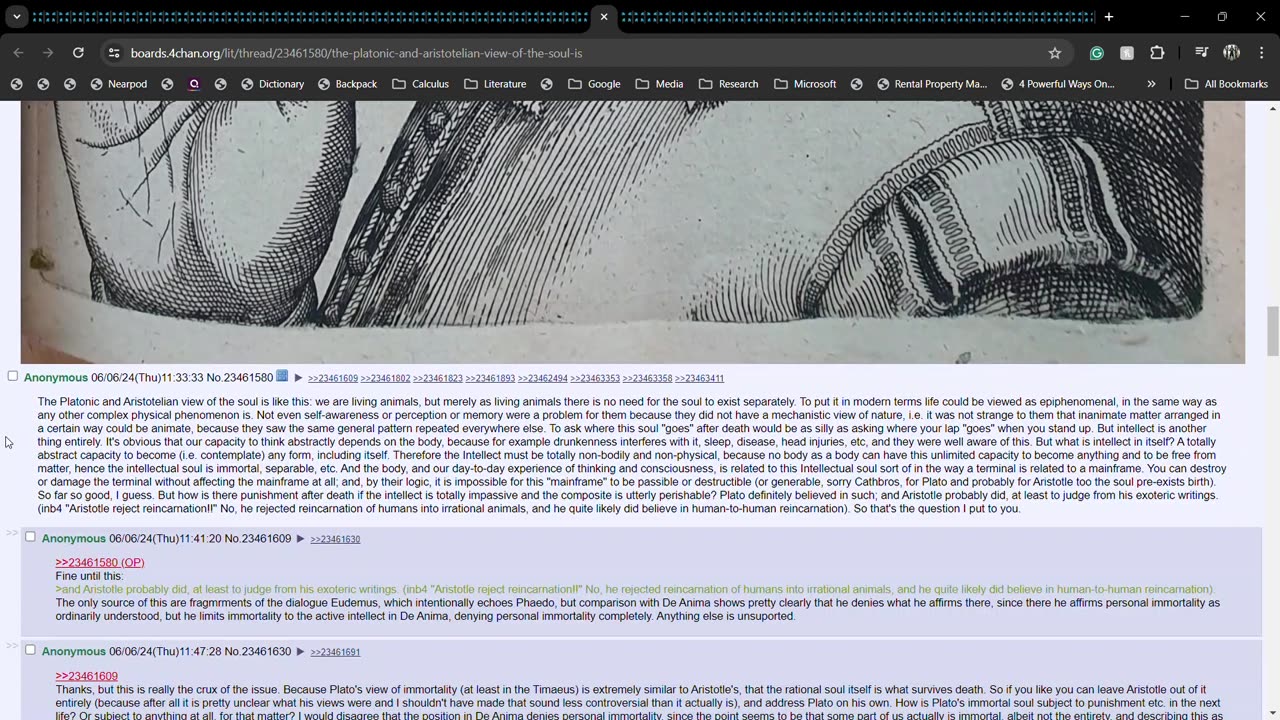
Task: Go back to previous page
Action: click(x=18, y=53)
